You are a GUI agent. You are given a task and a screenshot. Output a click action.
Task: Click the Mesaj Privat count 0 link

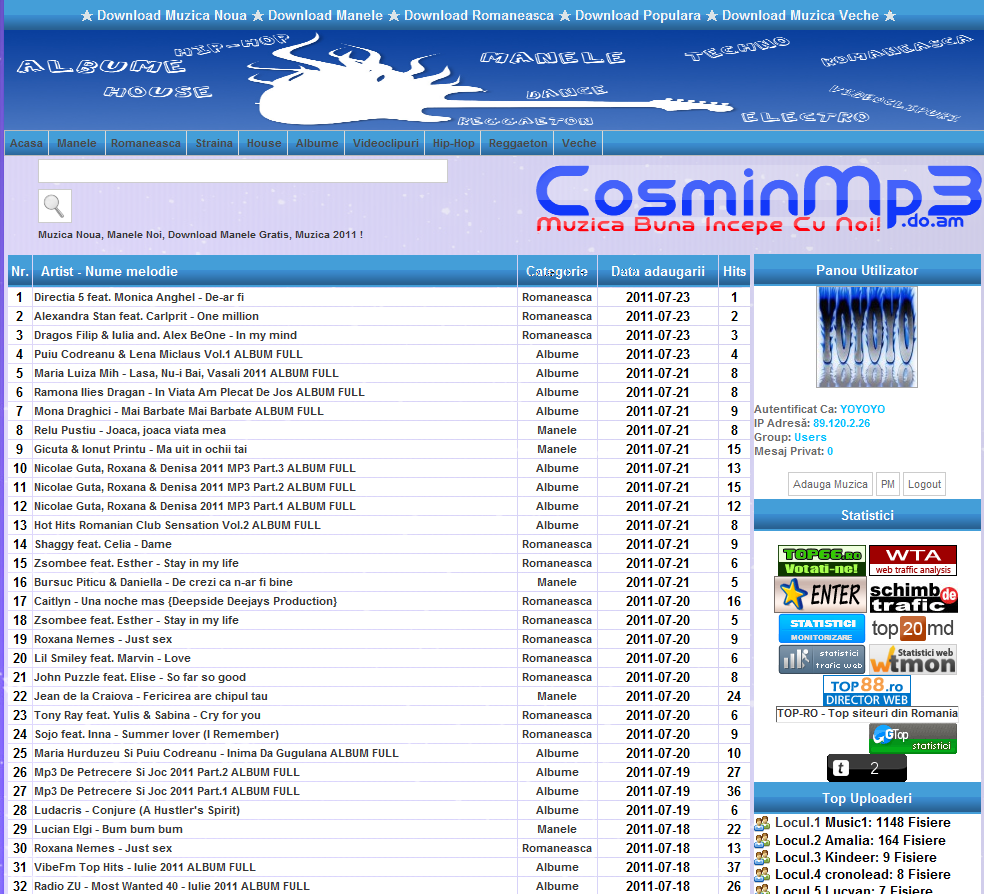[x=830, y=451]
